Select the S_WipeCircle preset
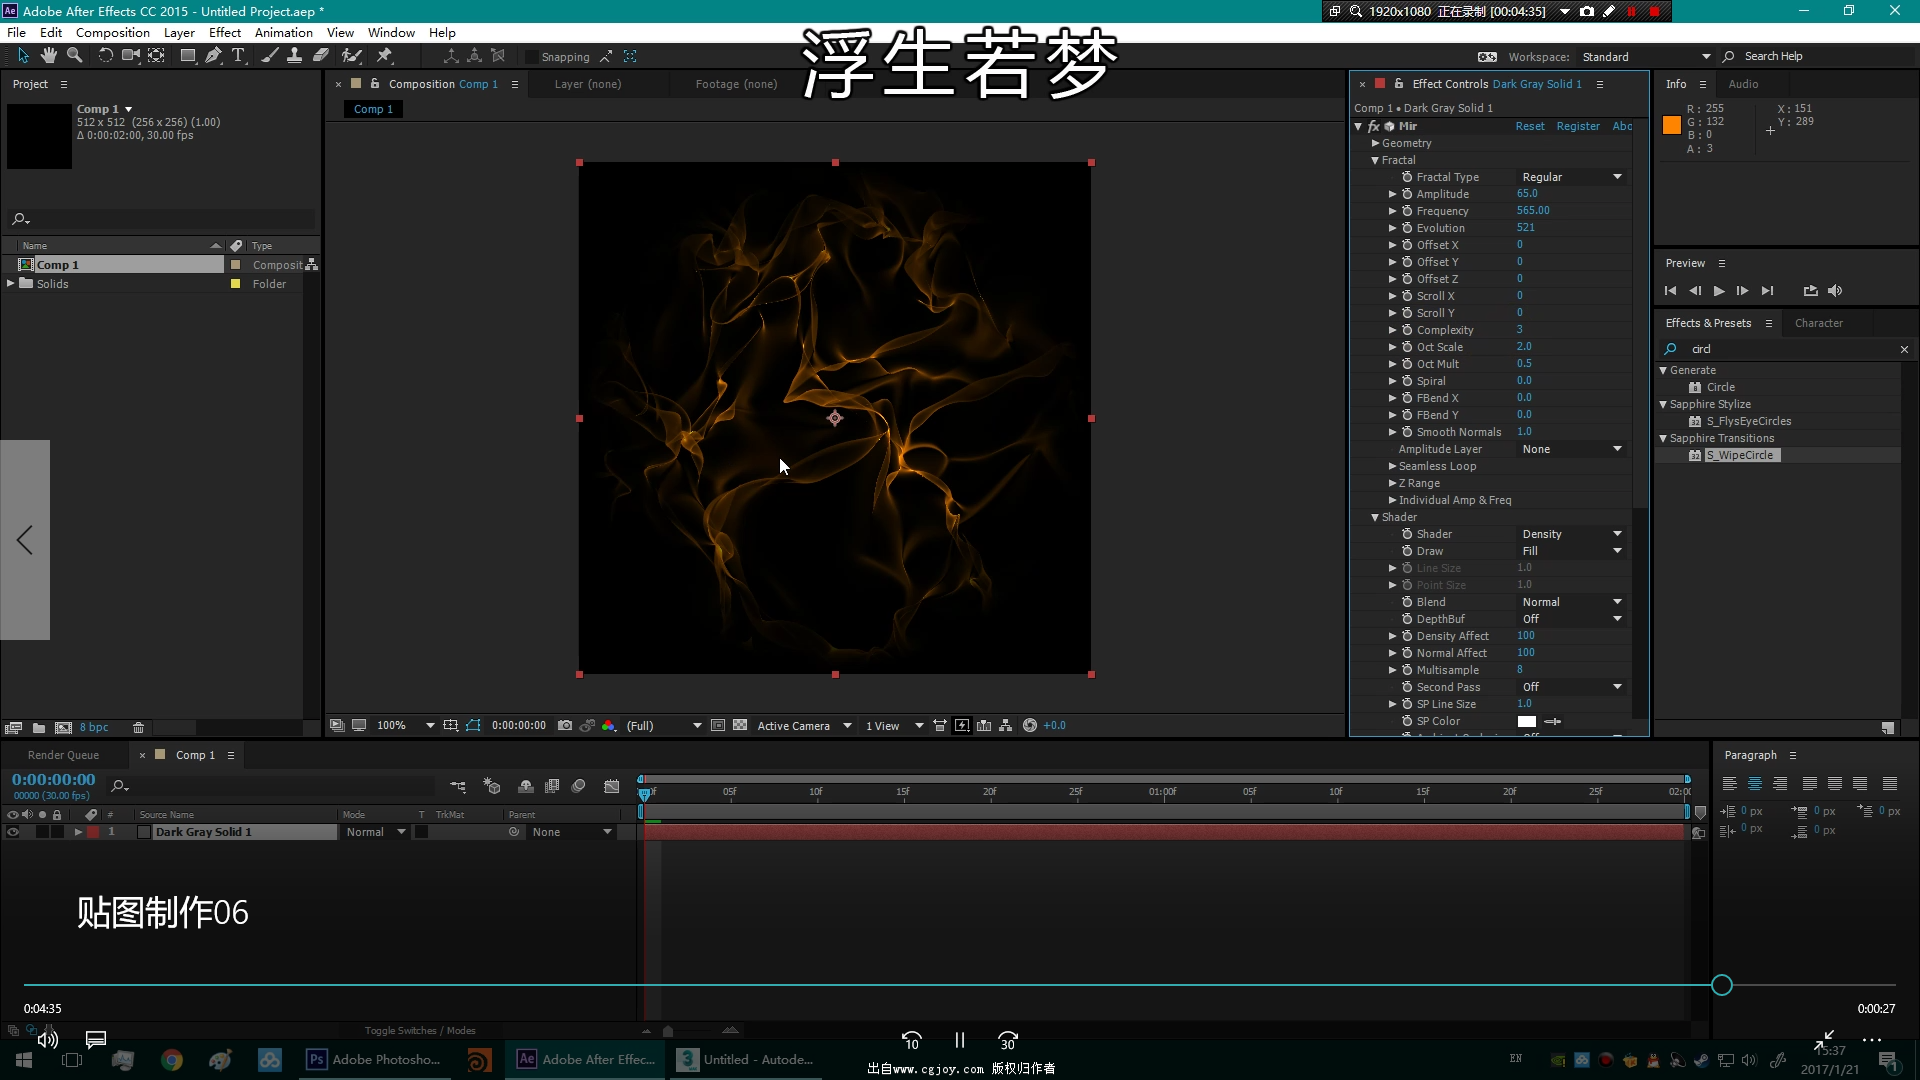1920x1080 pixels. (x=1742, y=456)
